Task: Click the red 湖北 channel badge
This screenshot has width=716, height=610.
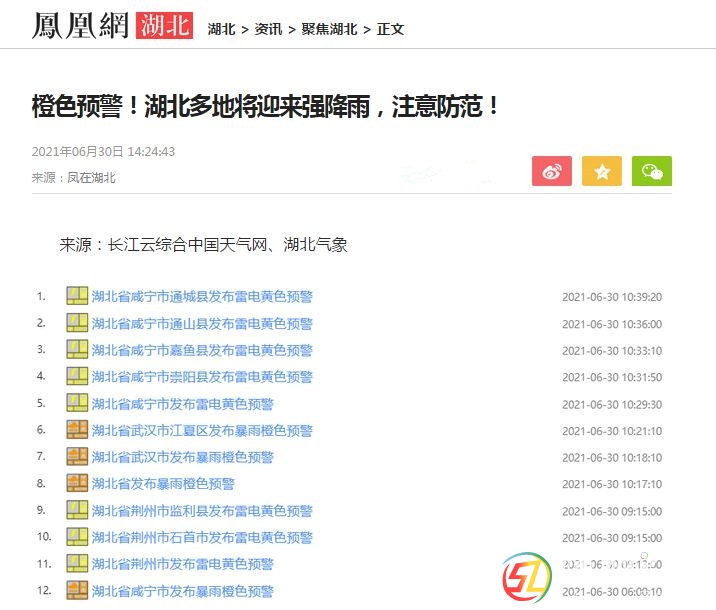Action: (x=163, y=26)
